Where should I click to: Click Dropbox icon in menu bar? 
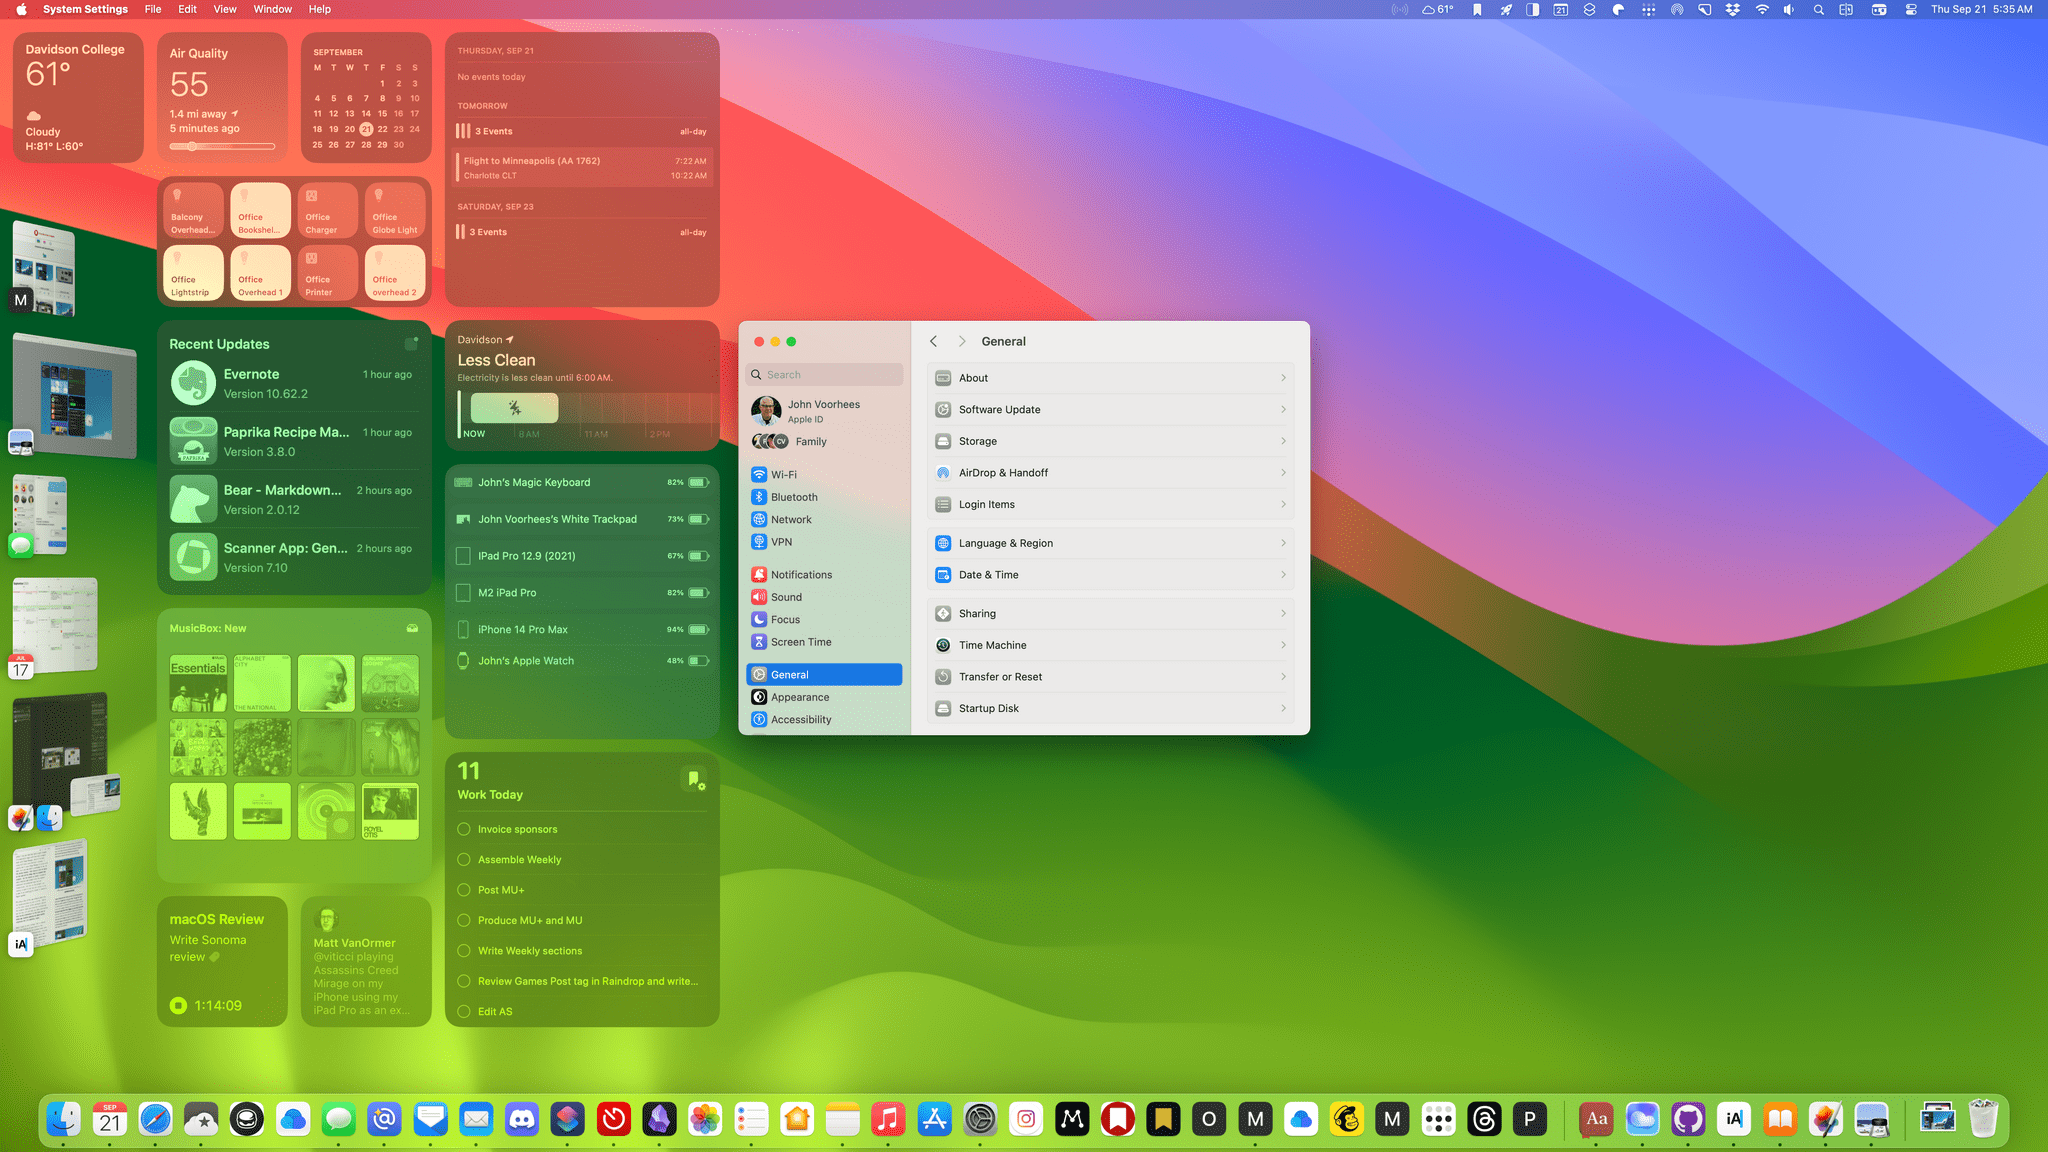(1733, 9)
